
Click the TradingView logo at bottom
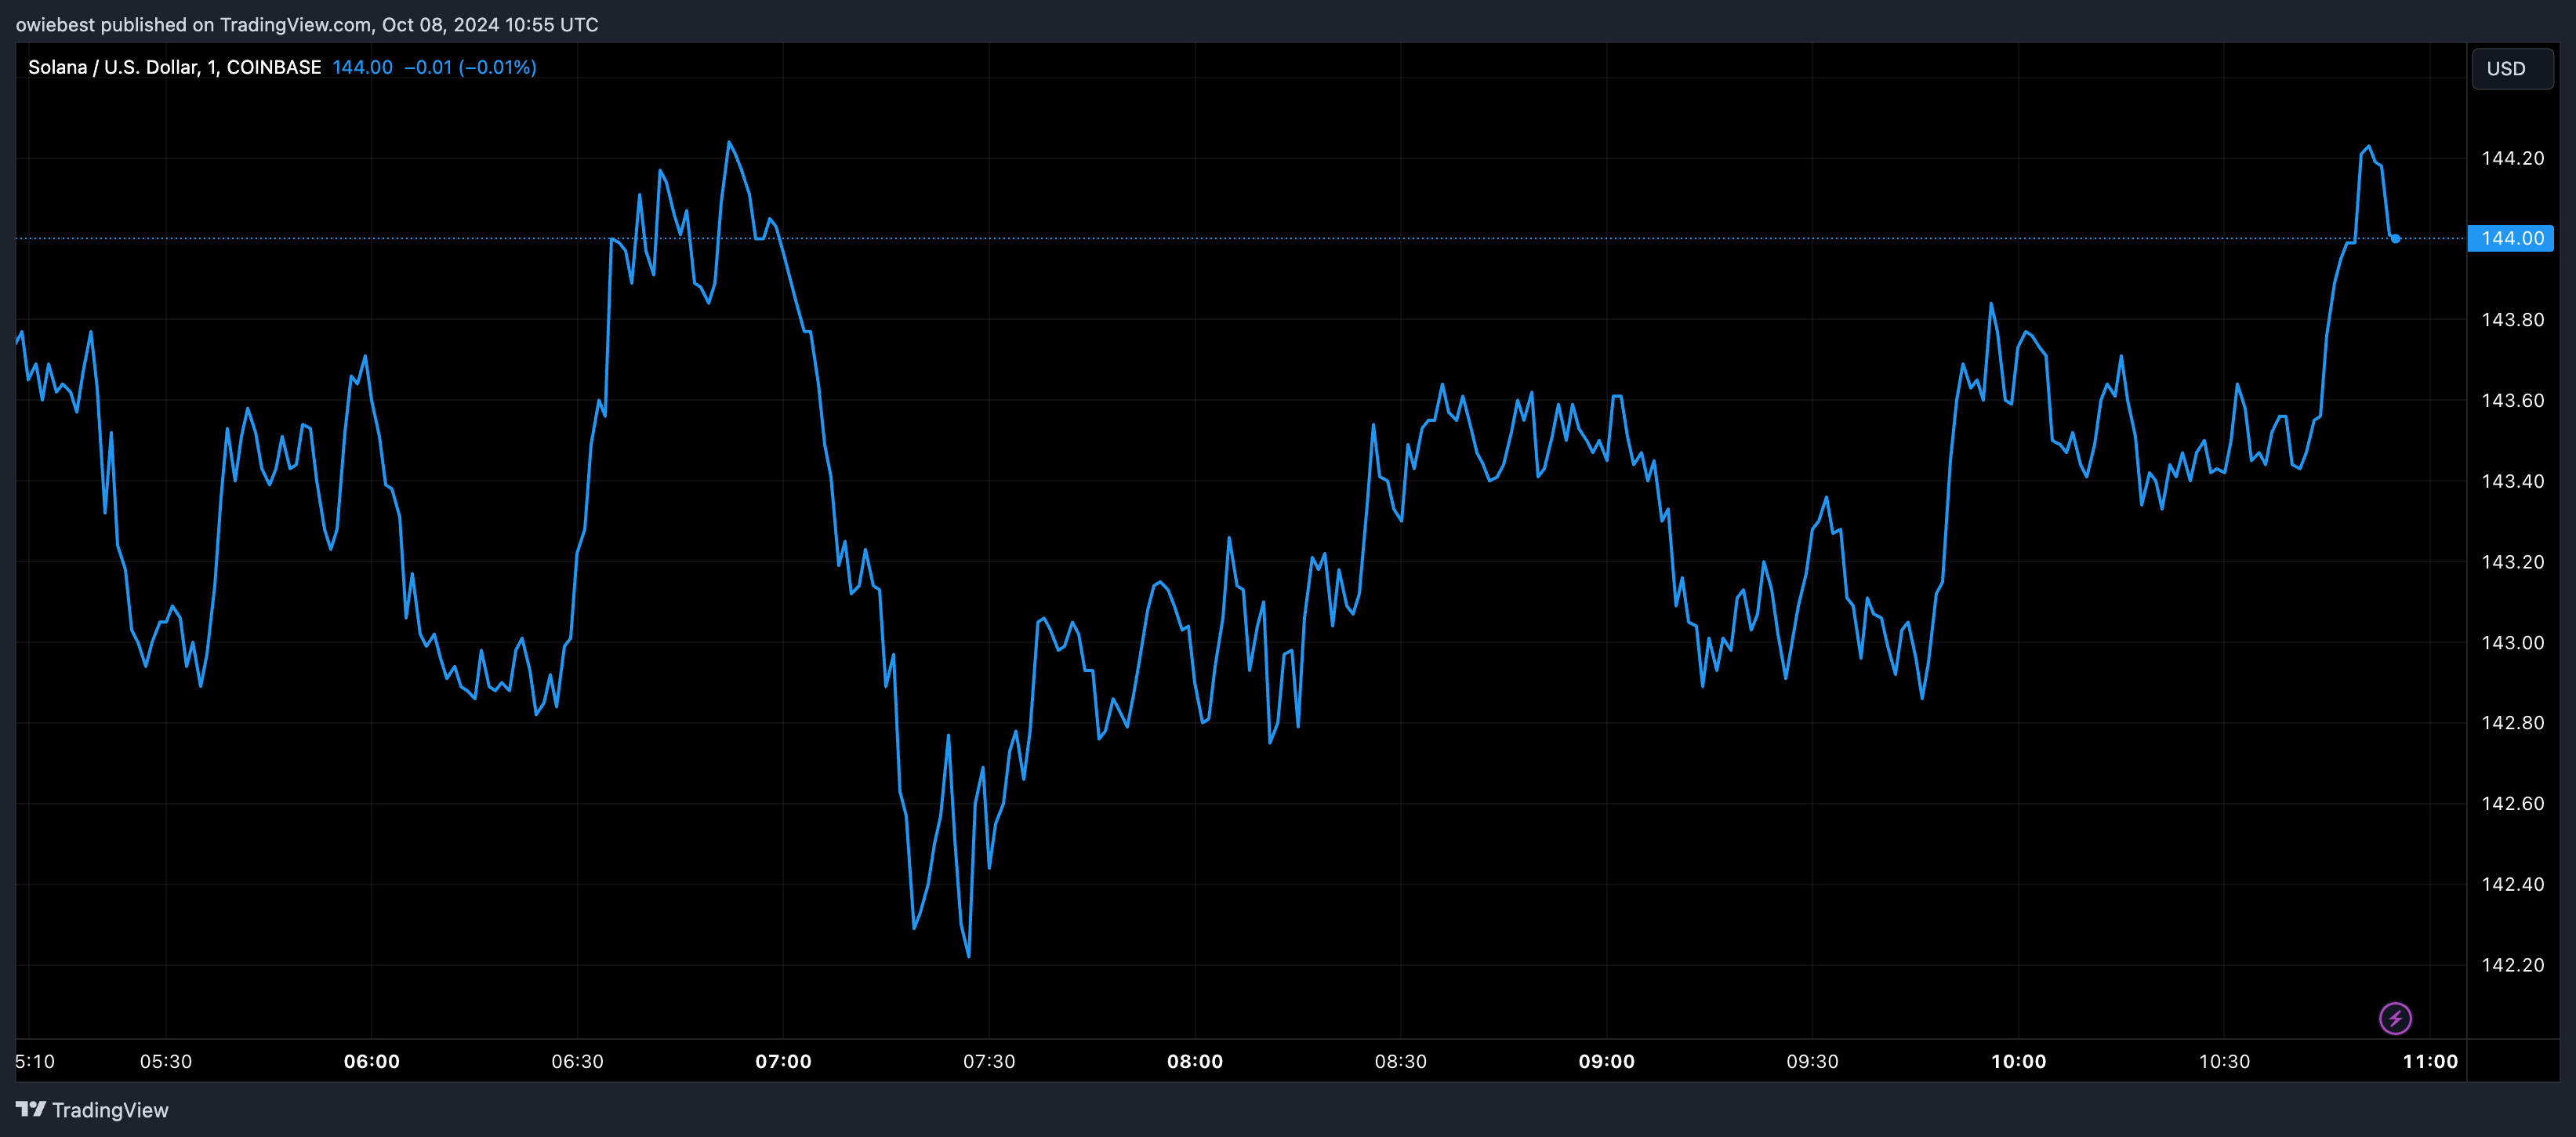point(92,1110)
